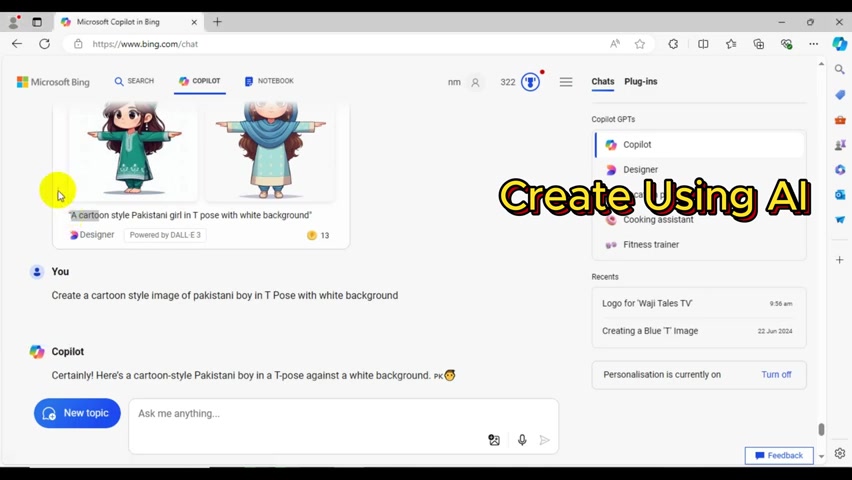Viewport: 852px width, 480px height.
Task: Open the Plug-ins panel tab
Action: coord(641,82)
